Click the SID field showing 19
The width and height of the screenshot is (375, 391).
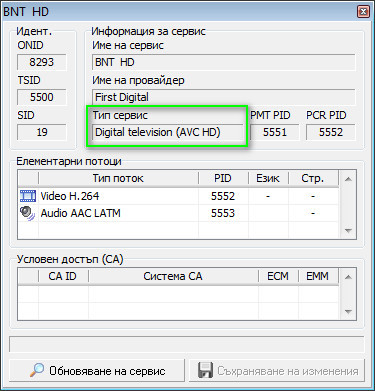[x=42, y=132]
